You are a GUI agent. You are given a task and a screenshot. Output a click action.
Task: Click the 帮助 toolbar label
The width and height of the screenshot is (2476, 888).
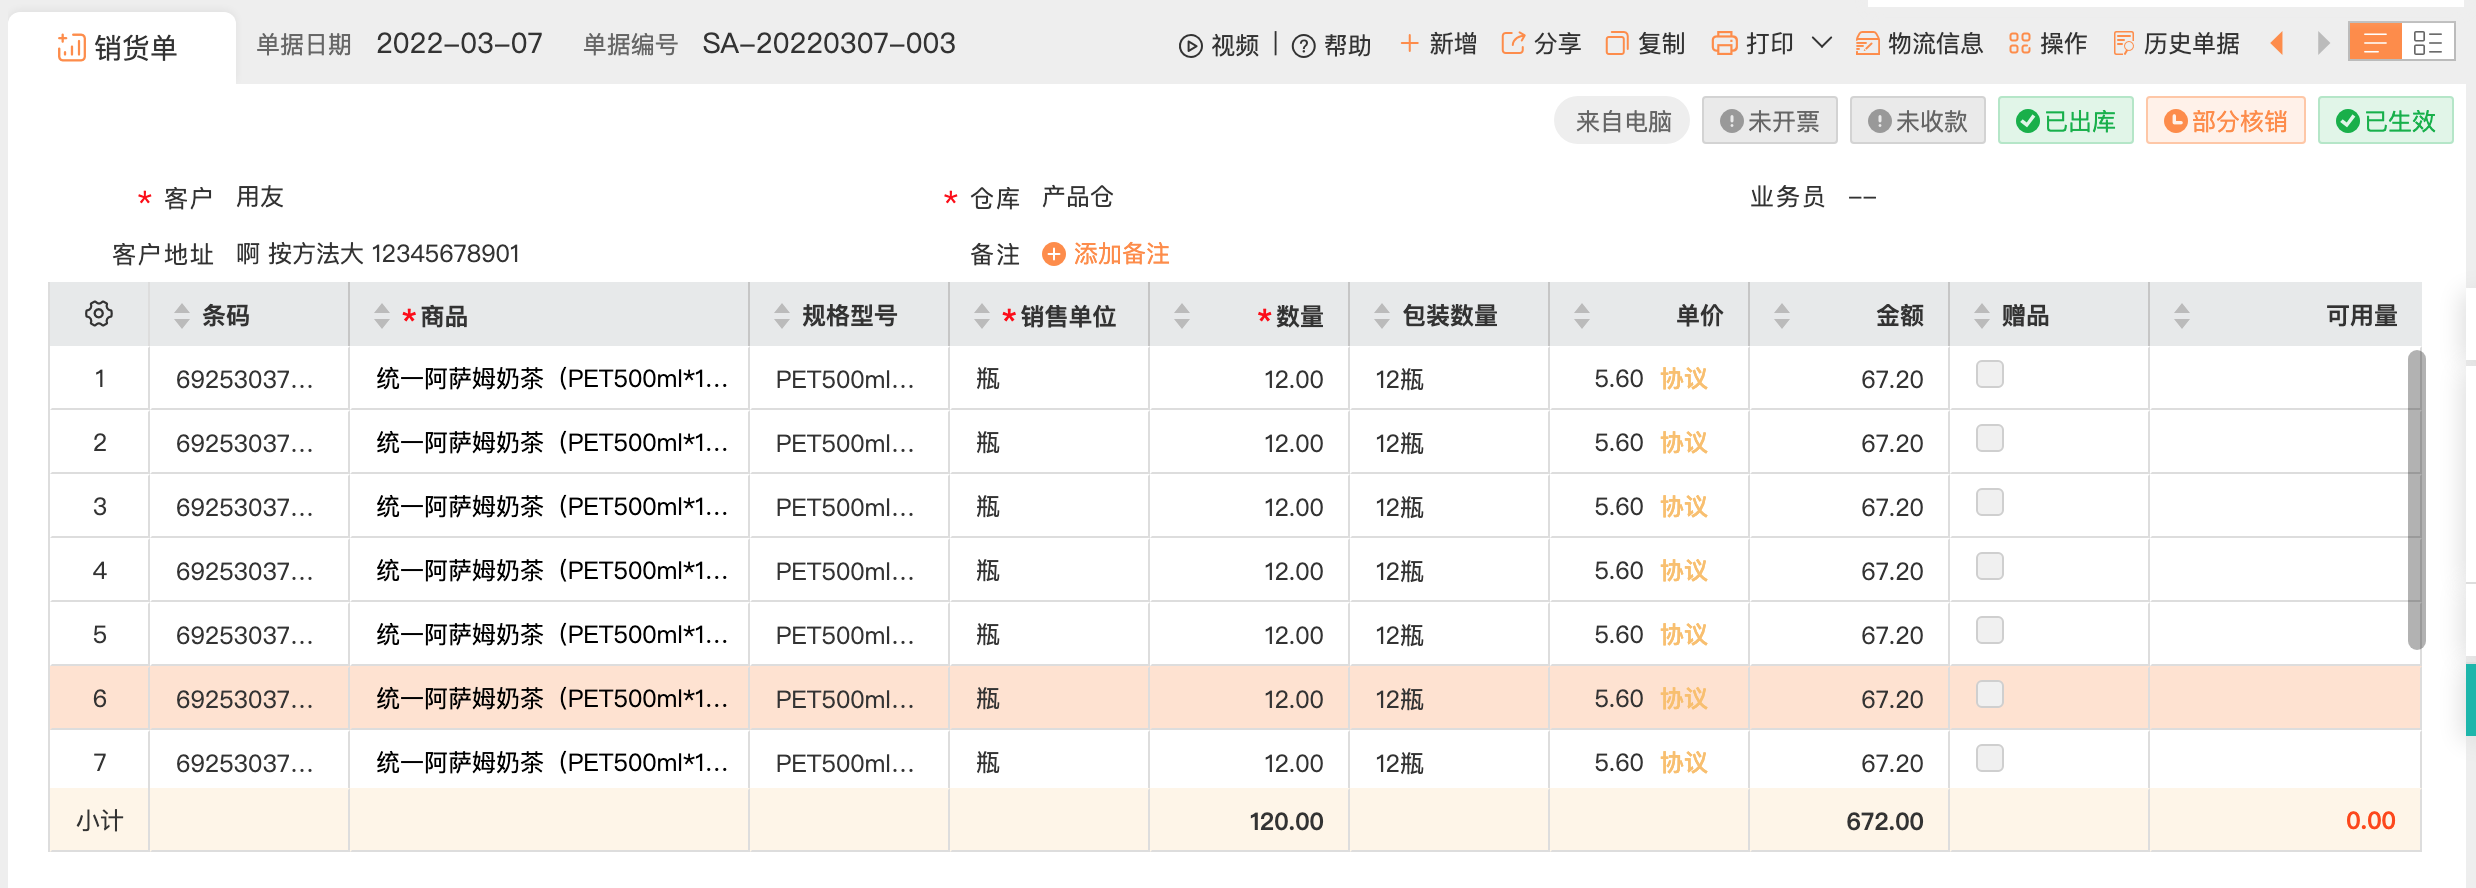tap(1348, 45)
